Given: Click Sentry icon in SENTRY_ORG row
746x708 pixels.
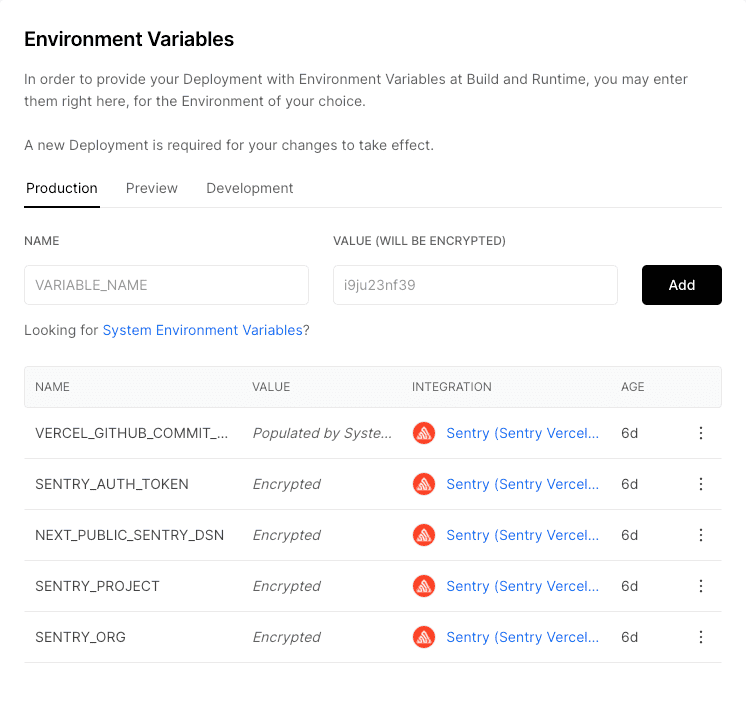Looking at the screenshot, I should 424,637.
